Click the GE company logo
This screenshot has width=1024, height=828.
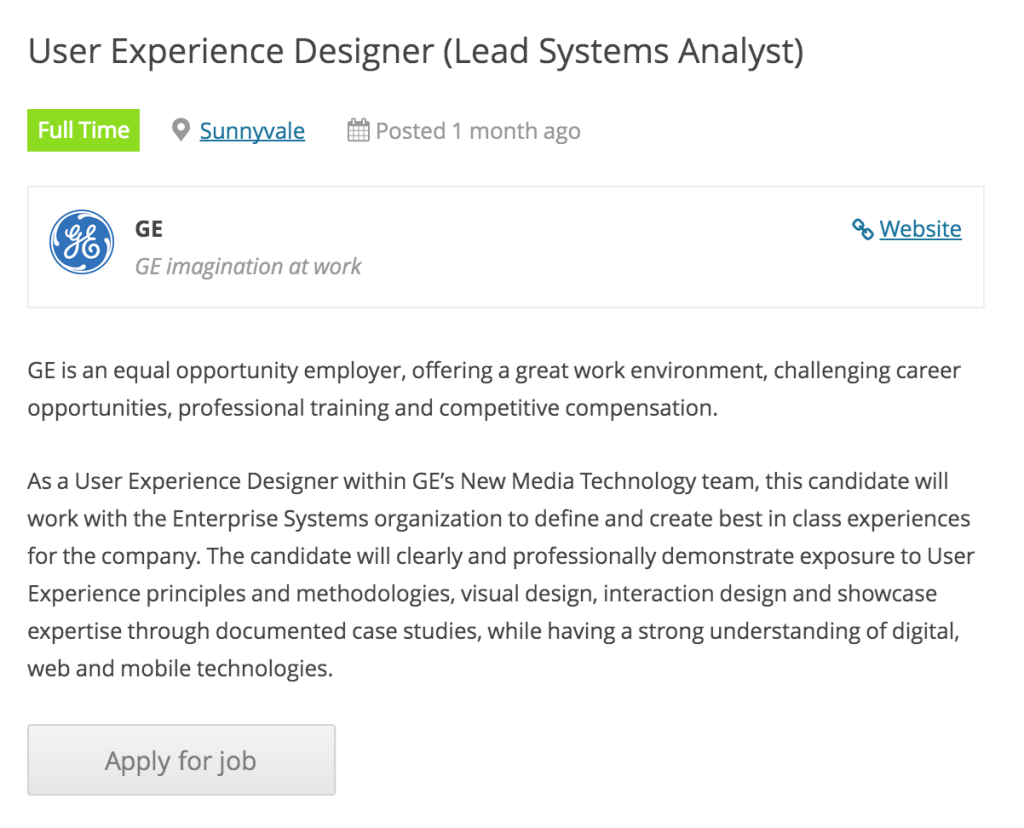point(82,242)
